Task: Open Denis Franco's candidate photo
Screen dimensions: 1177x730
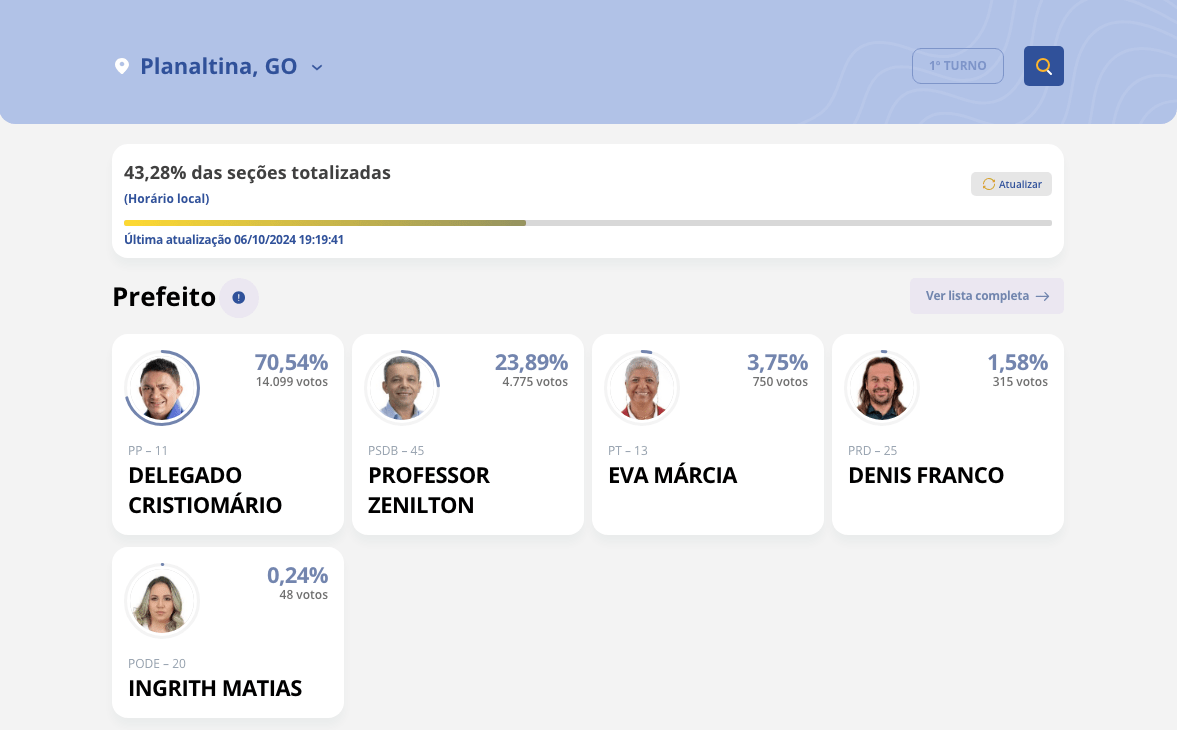Action: coord(882,388)
